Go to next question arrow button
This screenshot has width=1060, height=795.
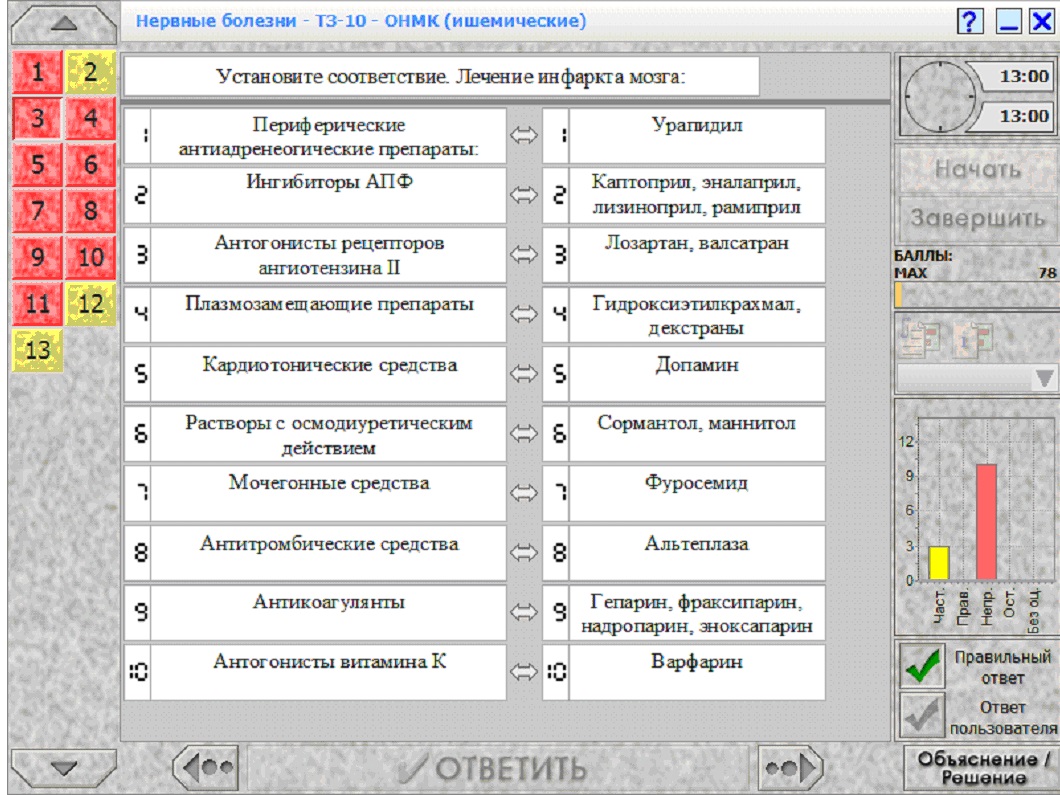click(x=790, y=768)
